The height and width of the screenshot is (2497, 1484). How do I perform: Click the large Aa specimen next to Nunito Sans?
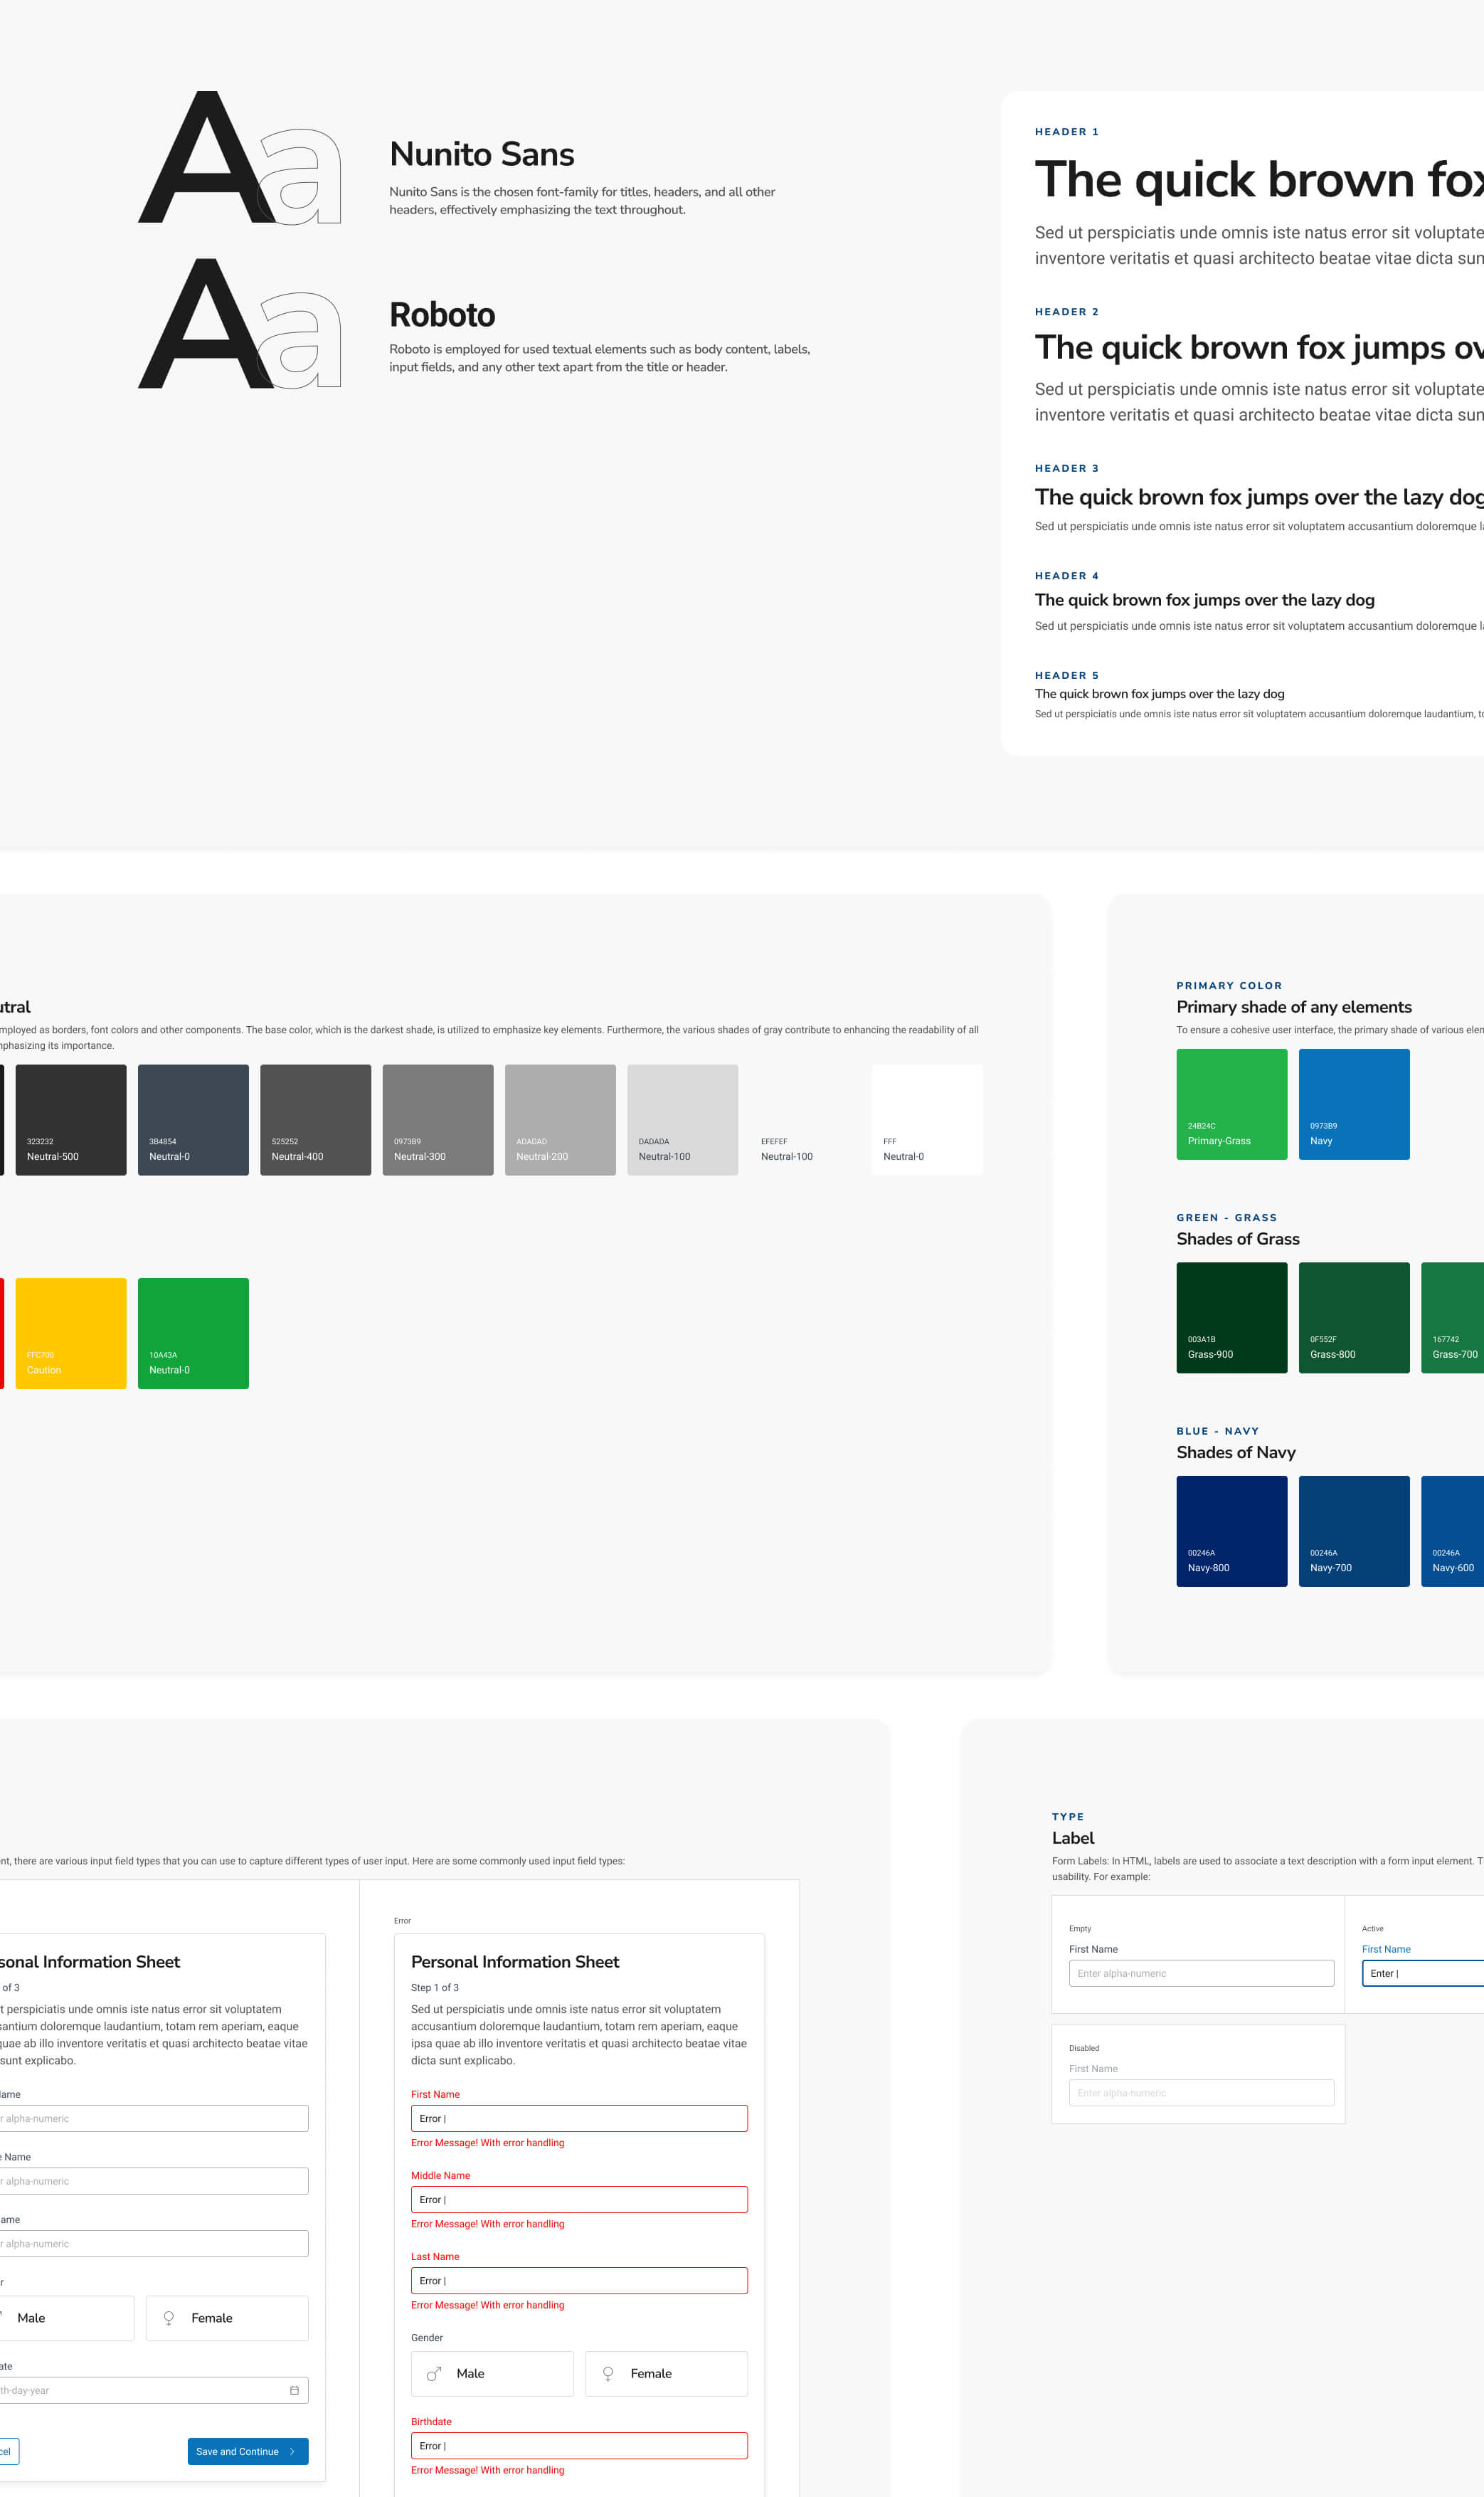(240, 157)
